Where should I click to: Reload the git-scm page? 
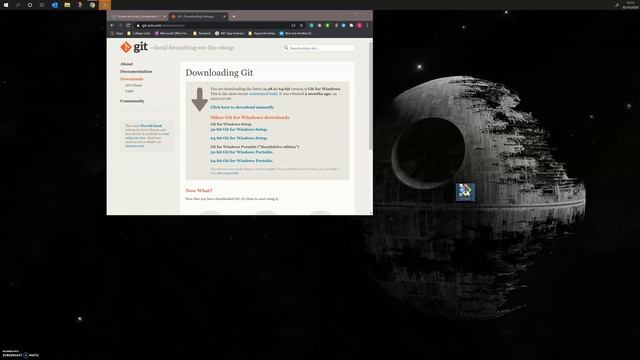tap(128, 25)
